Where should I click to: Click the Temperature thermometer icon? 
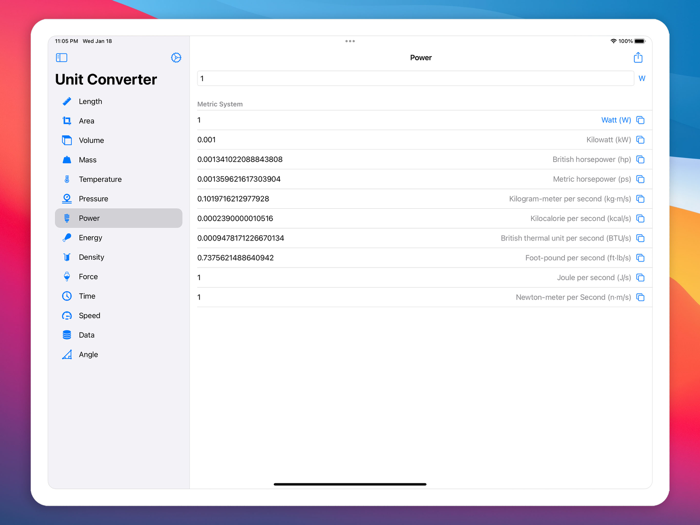[67, 179]
